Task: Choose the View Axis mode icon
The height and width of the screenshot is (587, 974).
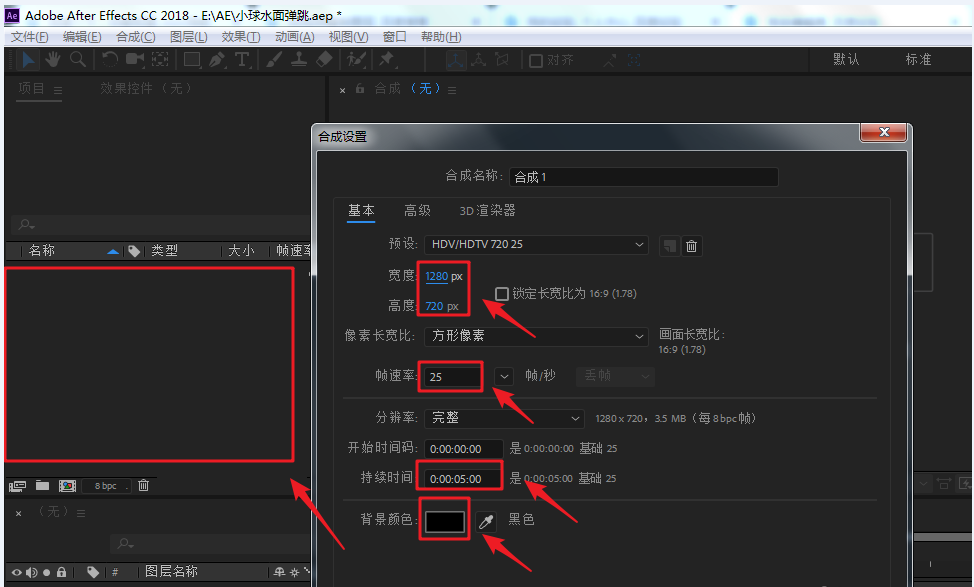Action: 502,60
